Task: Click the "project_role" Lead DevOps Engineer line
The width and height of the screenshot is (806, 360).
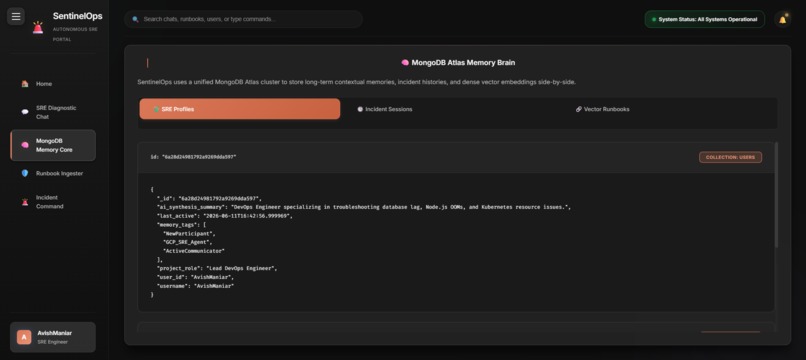Action: coord(217,268)
